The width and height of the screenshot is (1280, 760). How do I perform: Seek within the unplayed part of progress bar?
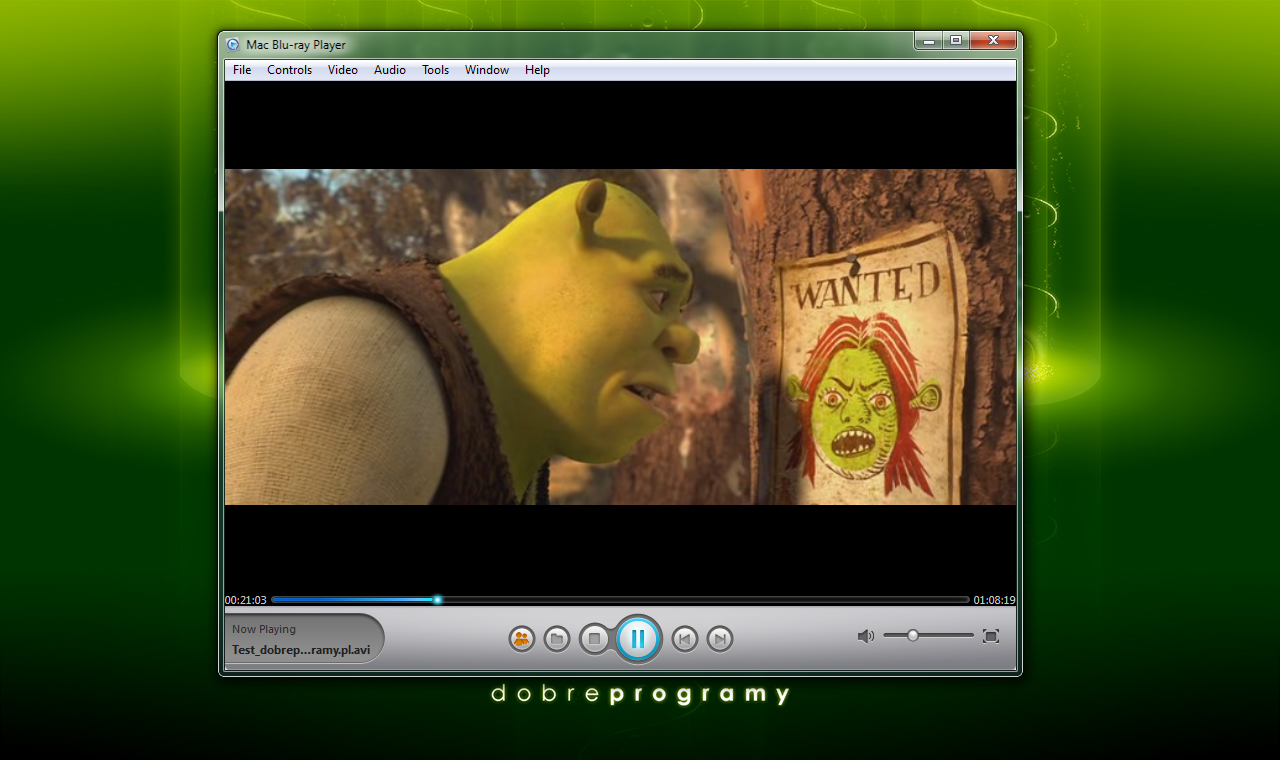pos(706,600)
